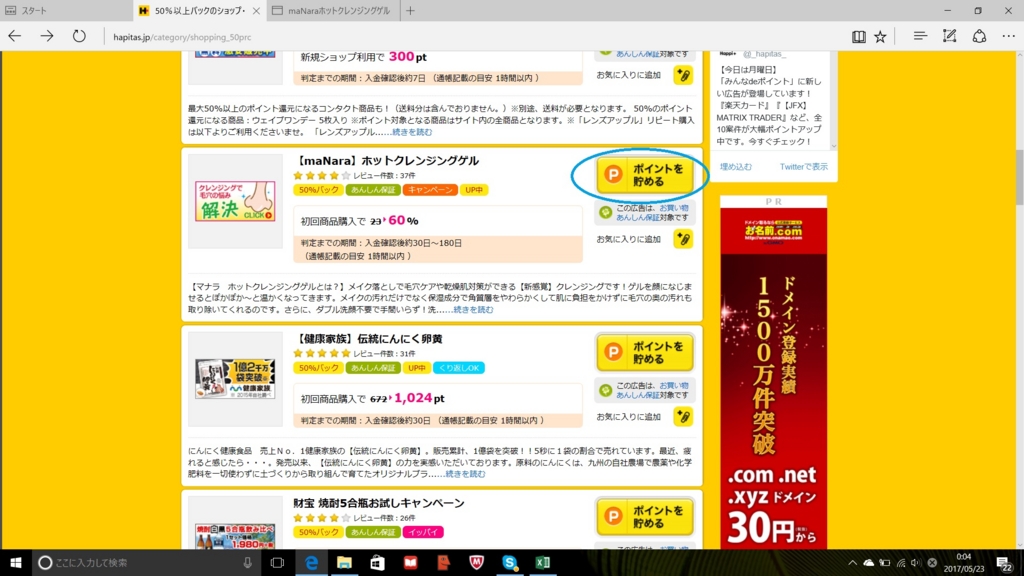Open volume control in system tray
The height and width of the screenshot is (576, 1024).
(916, 562)
